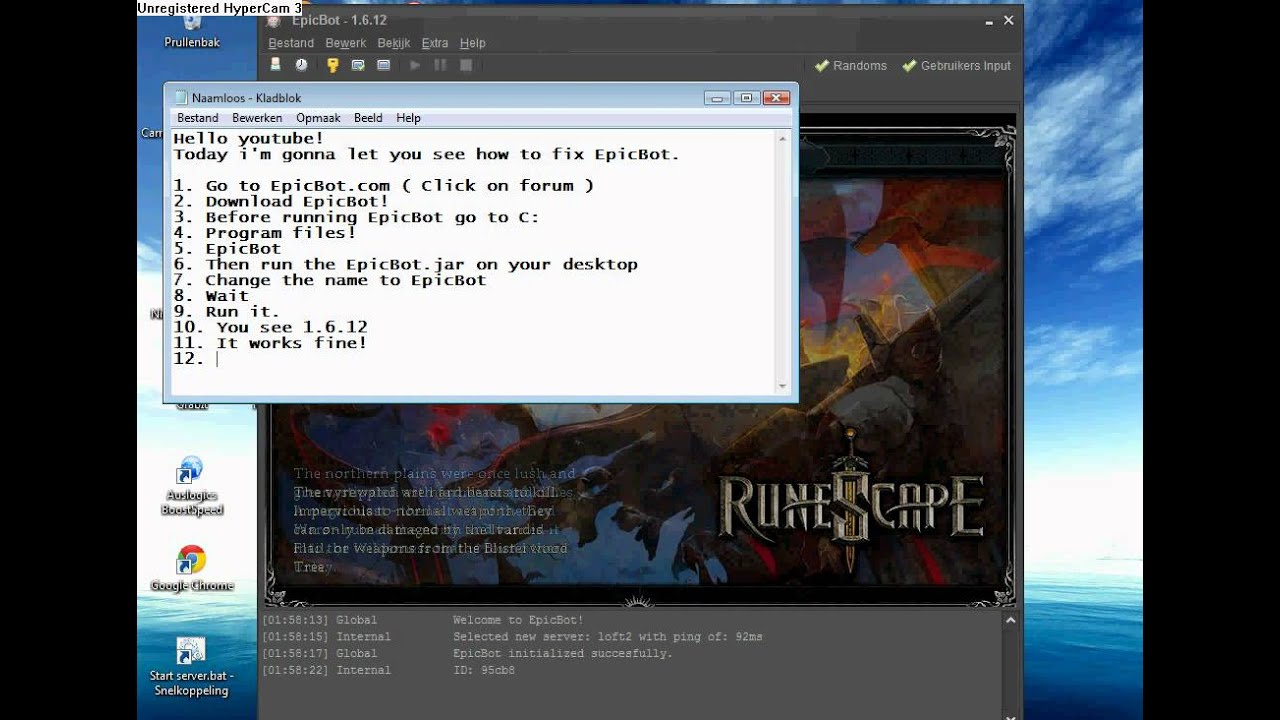Screen dimensions: 1280x720
Task: Toggle the Randoms checkmark option
Action: tap(851, 66)
